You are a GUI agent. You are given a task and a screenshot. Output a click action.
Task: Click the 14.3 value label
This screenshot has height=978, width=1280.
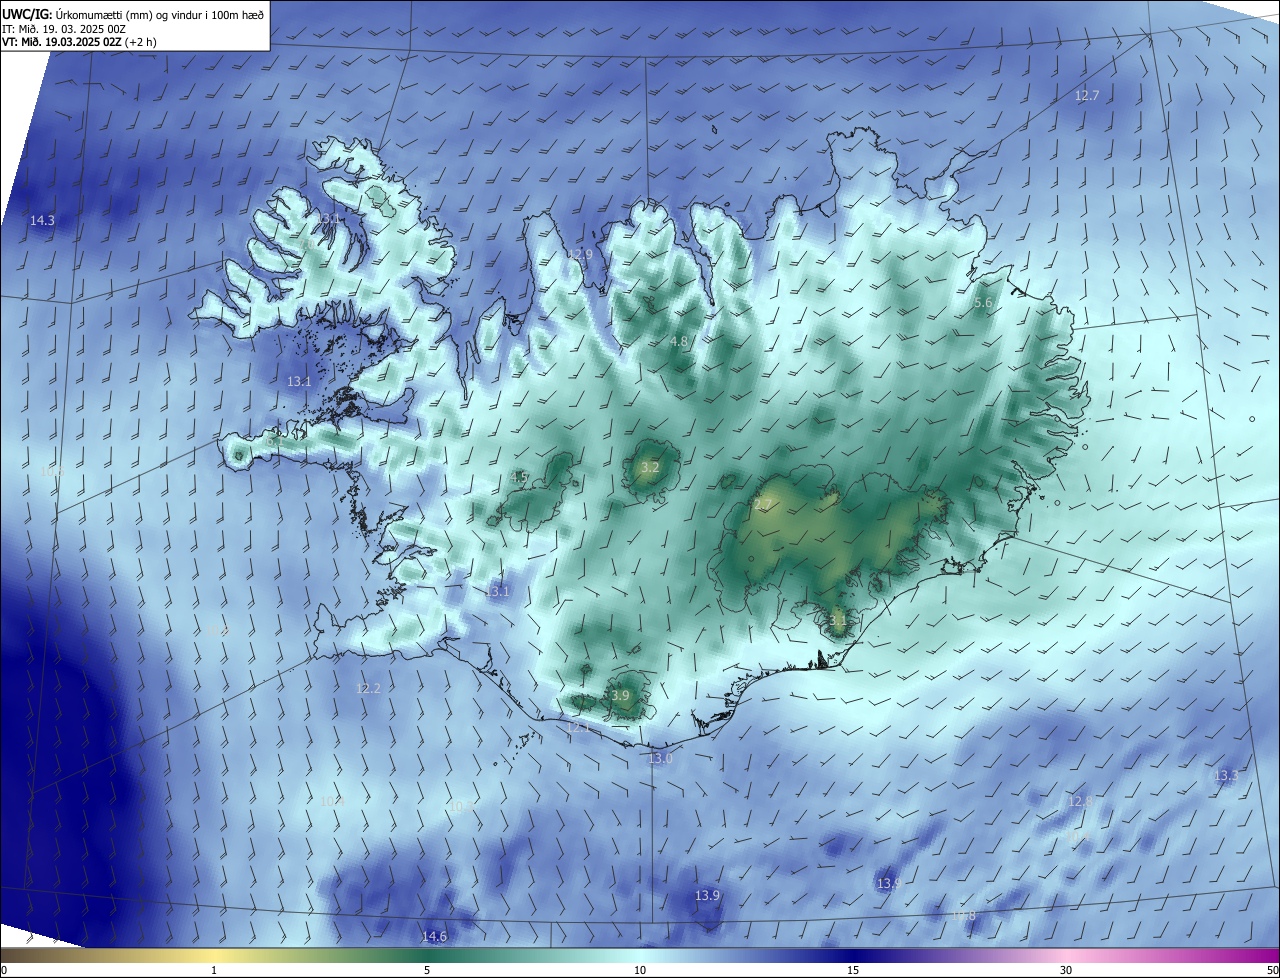(x=43, y=220)
